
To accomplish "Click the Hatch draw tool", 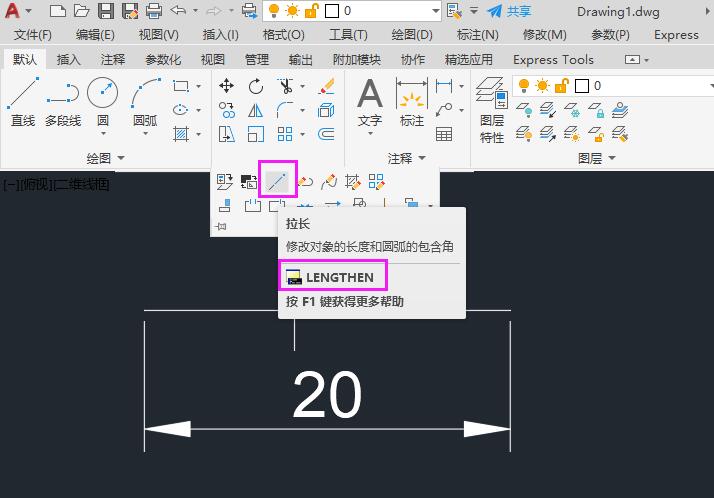I will click(x=181, y=134).
